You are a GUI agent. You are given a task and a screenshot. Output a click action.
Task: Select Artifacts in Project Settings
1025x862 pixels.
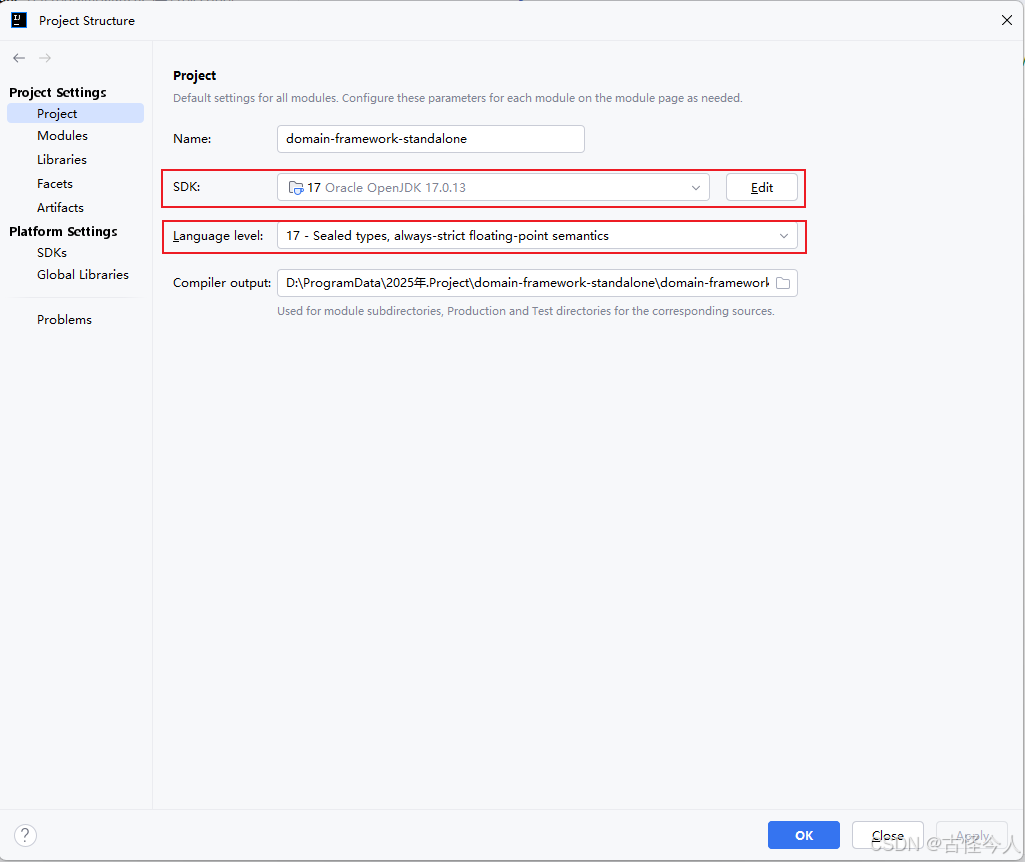point(59,207)
